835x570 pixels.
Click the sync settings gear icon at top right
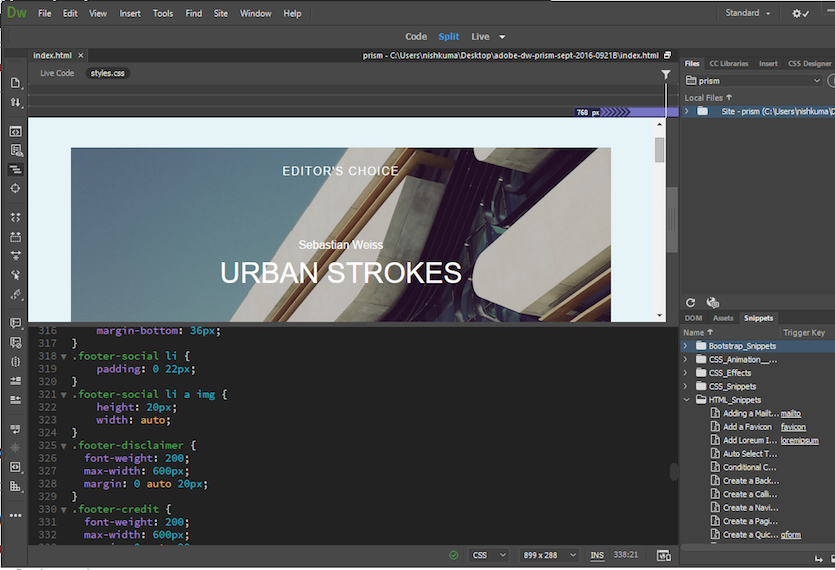pos(800,13)
